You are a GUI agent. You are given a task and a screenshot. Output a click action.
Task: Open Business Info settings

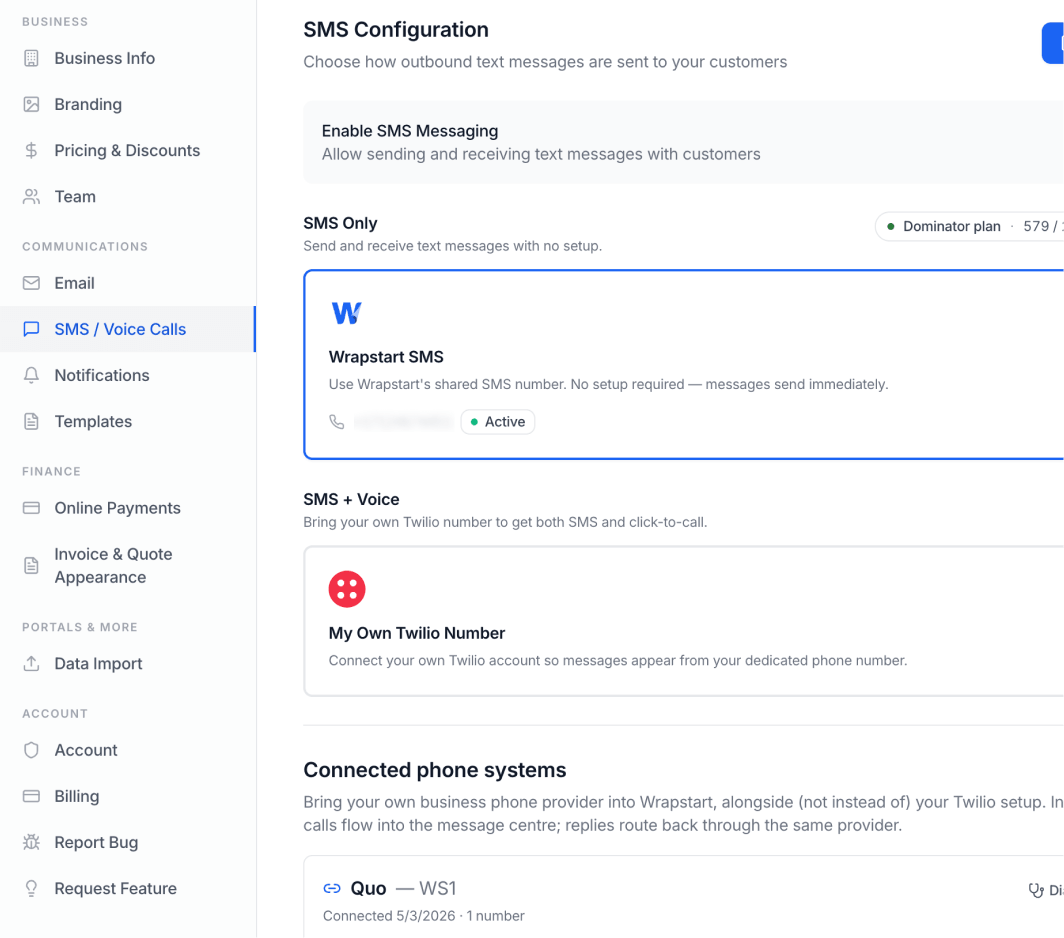[129, 58]
